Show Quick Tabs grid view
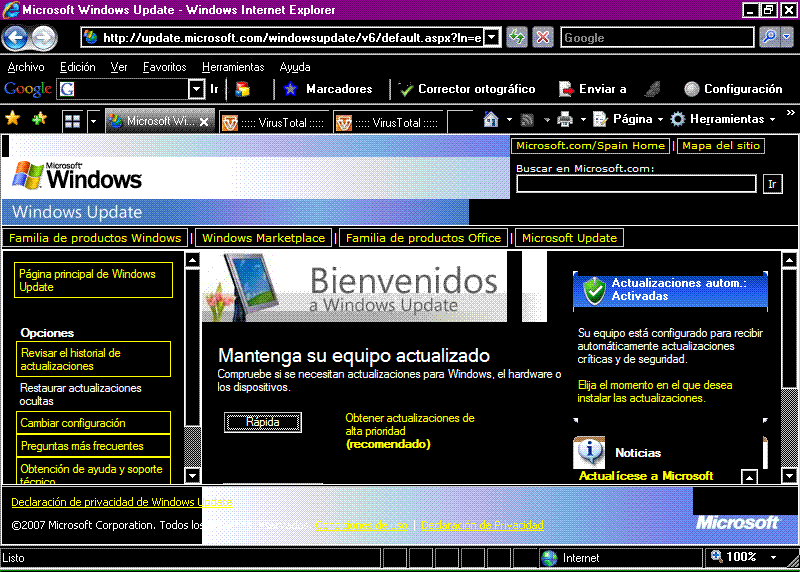 tap(72, 121)
